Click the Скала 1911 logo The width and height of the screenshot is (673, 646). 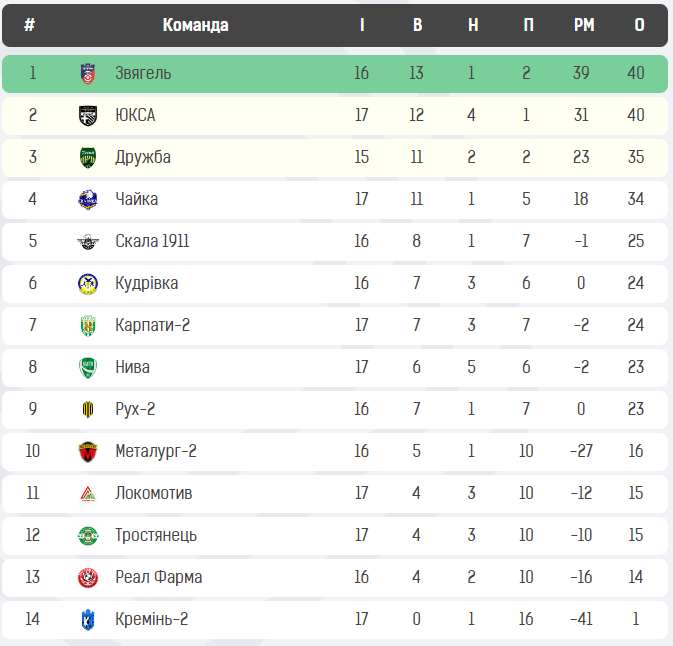pos(88,241)
